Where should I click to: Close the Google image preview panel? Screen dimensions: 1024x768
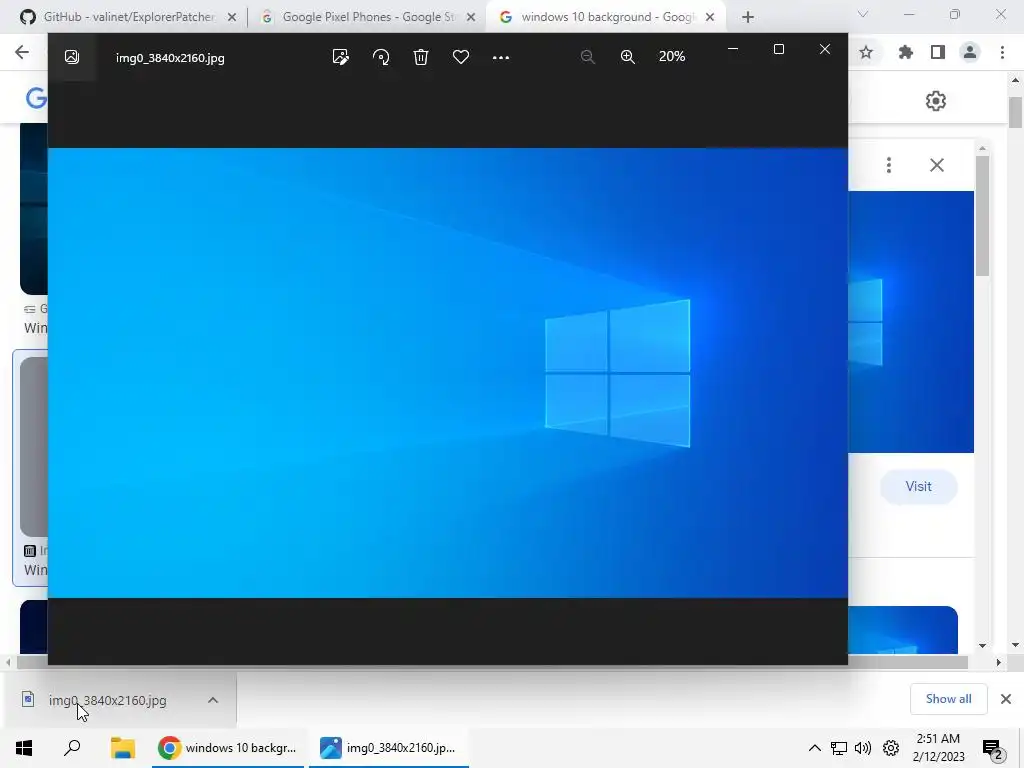pyautogui.click(x=937, y=165)
